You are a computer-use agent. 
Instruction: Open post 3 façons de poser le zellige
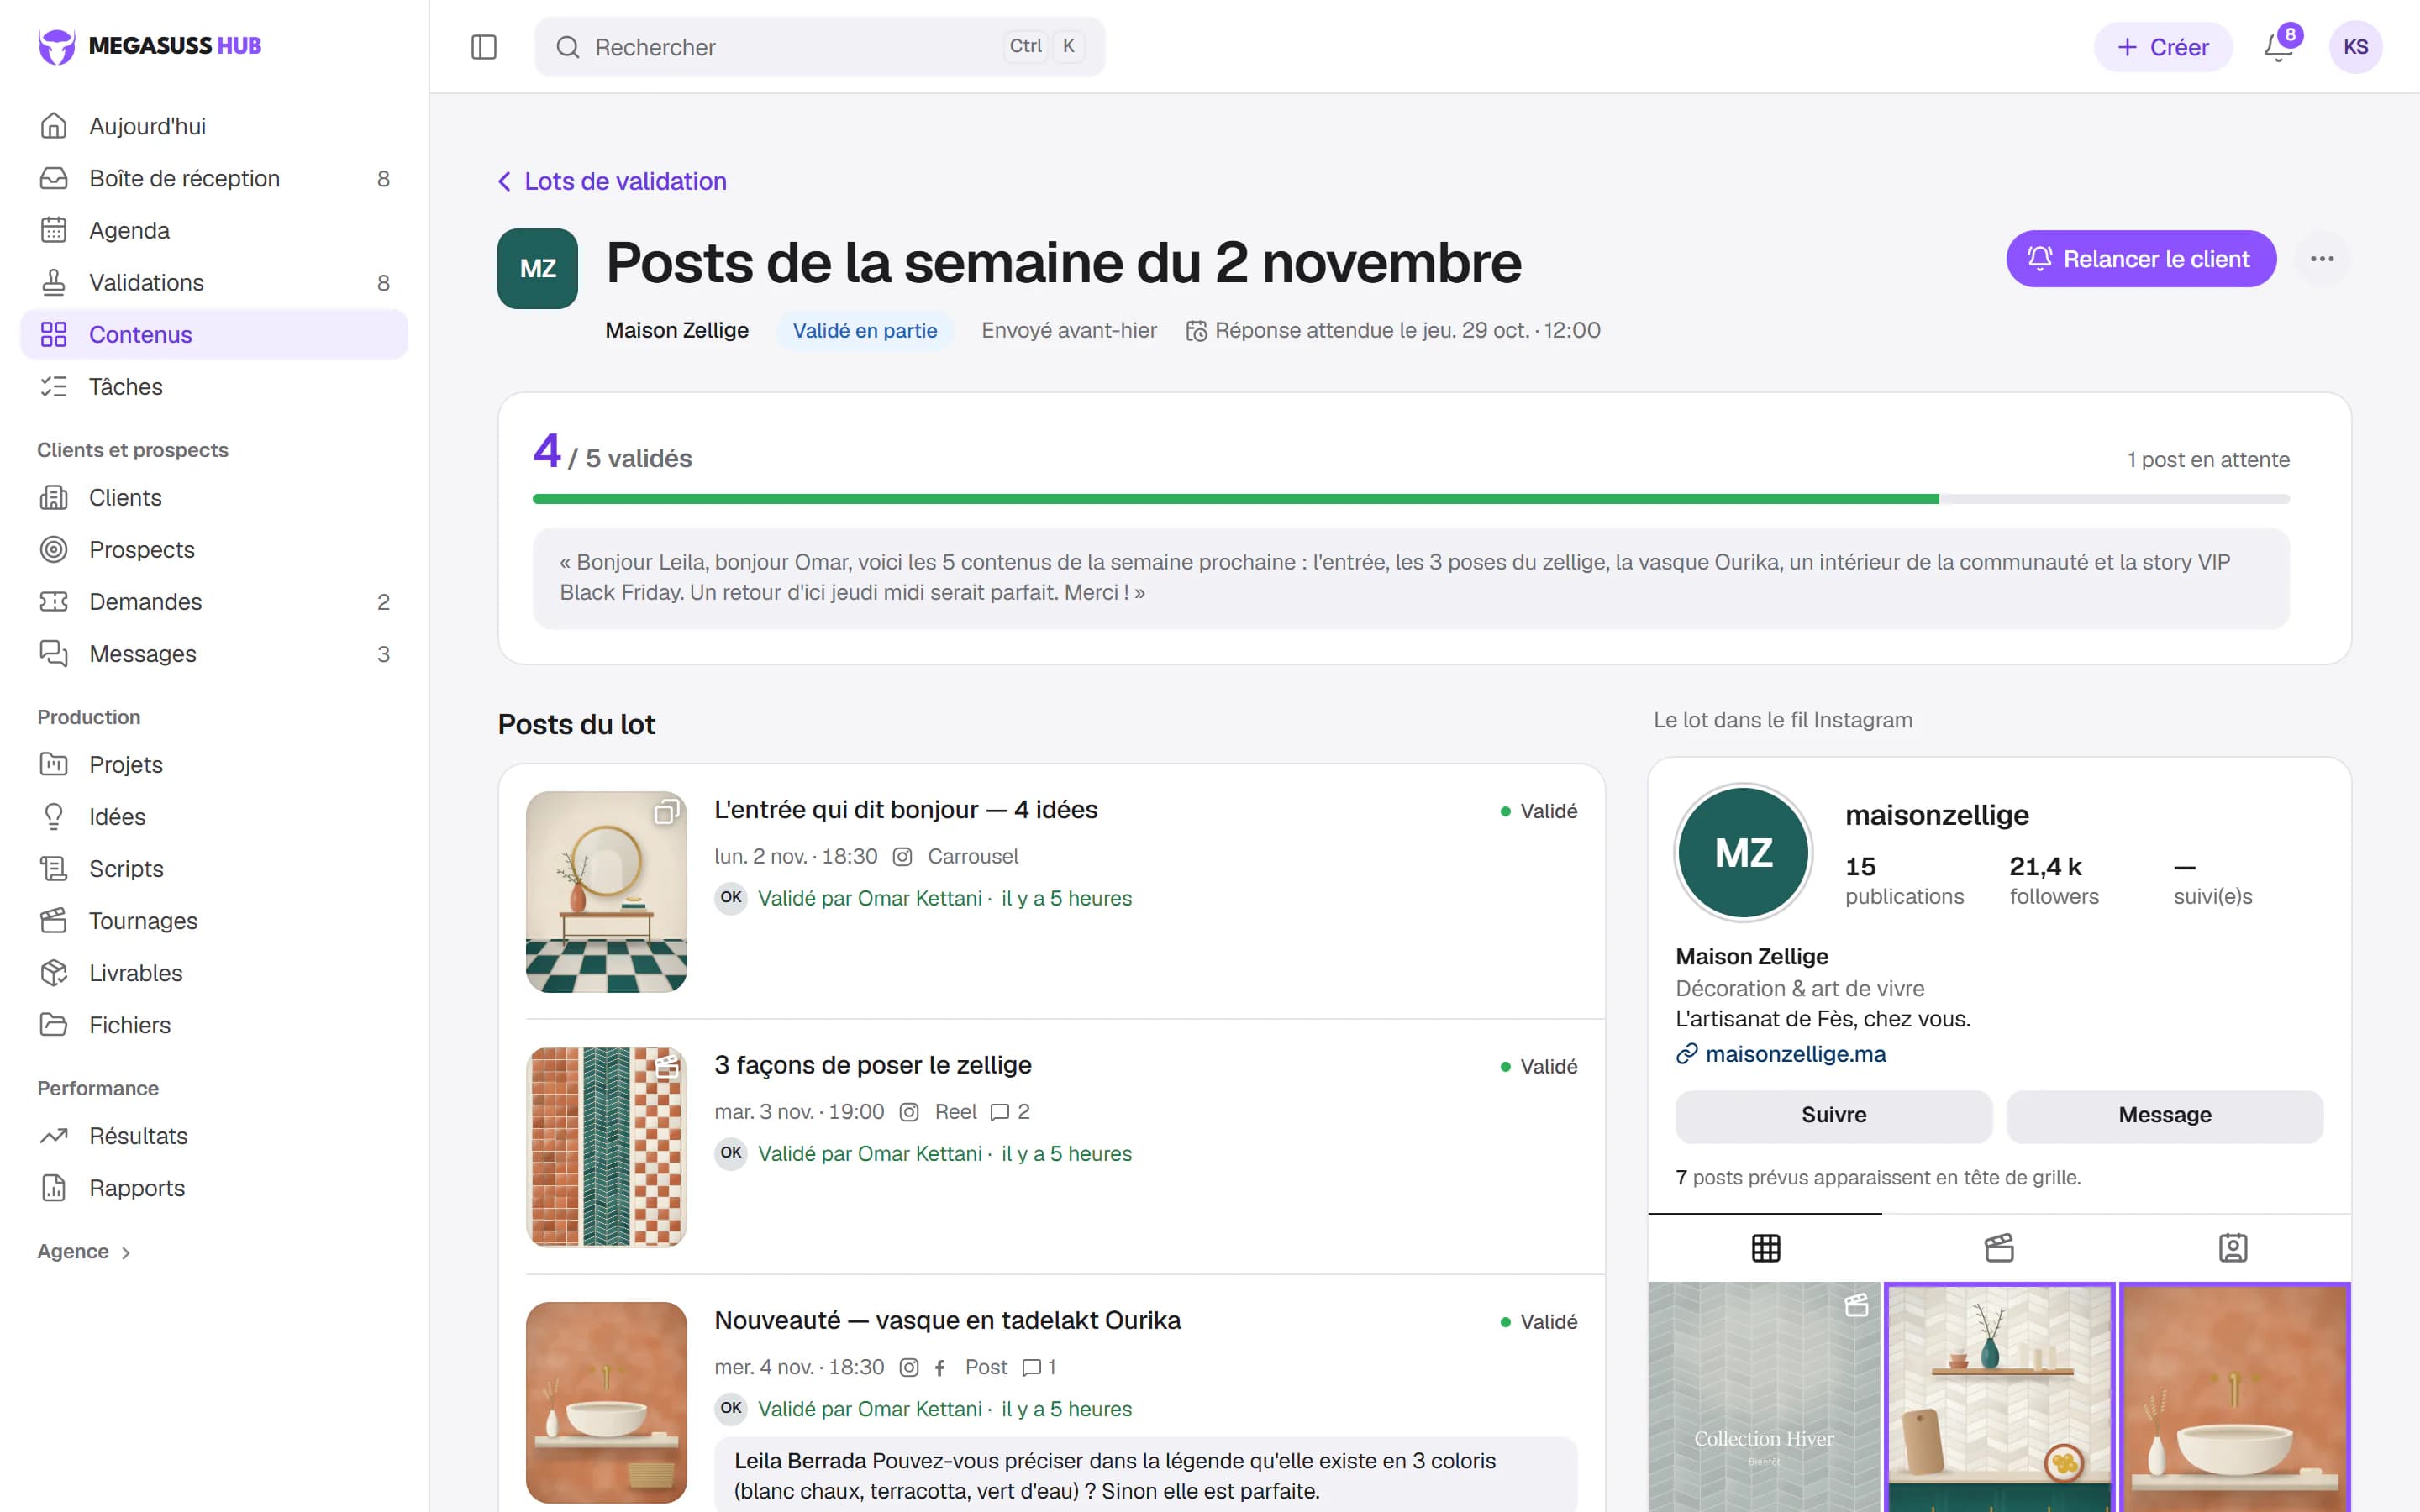click(873, 1064)
